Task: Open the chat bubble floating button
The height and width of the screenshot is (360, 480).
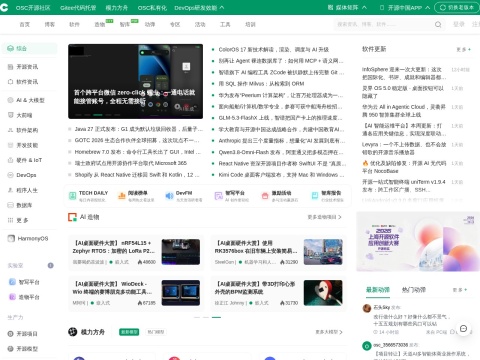Action: click(463, 329)
